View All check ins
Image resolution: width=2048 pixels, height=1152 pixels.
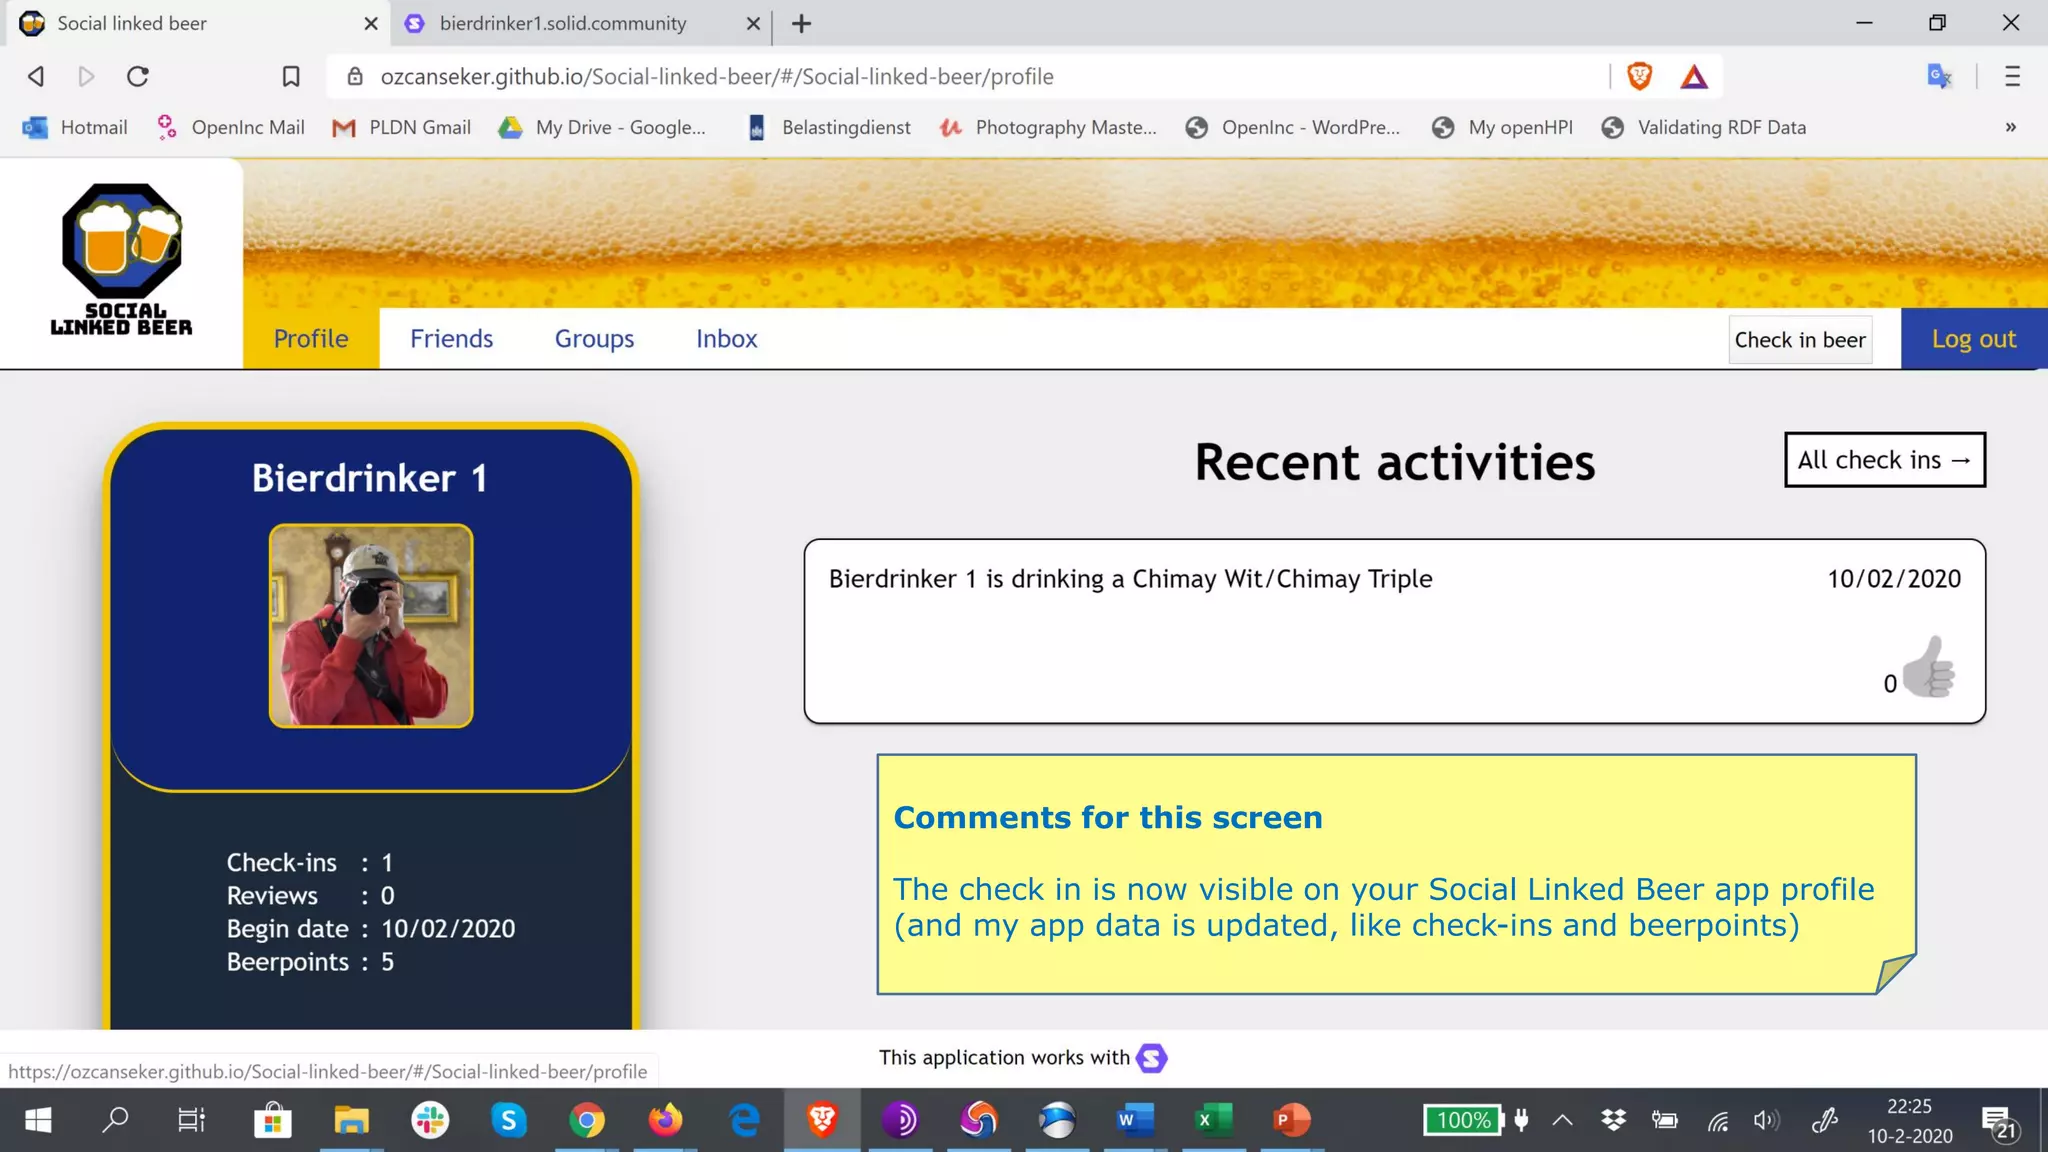(1884, 459)
